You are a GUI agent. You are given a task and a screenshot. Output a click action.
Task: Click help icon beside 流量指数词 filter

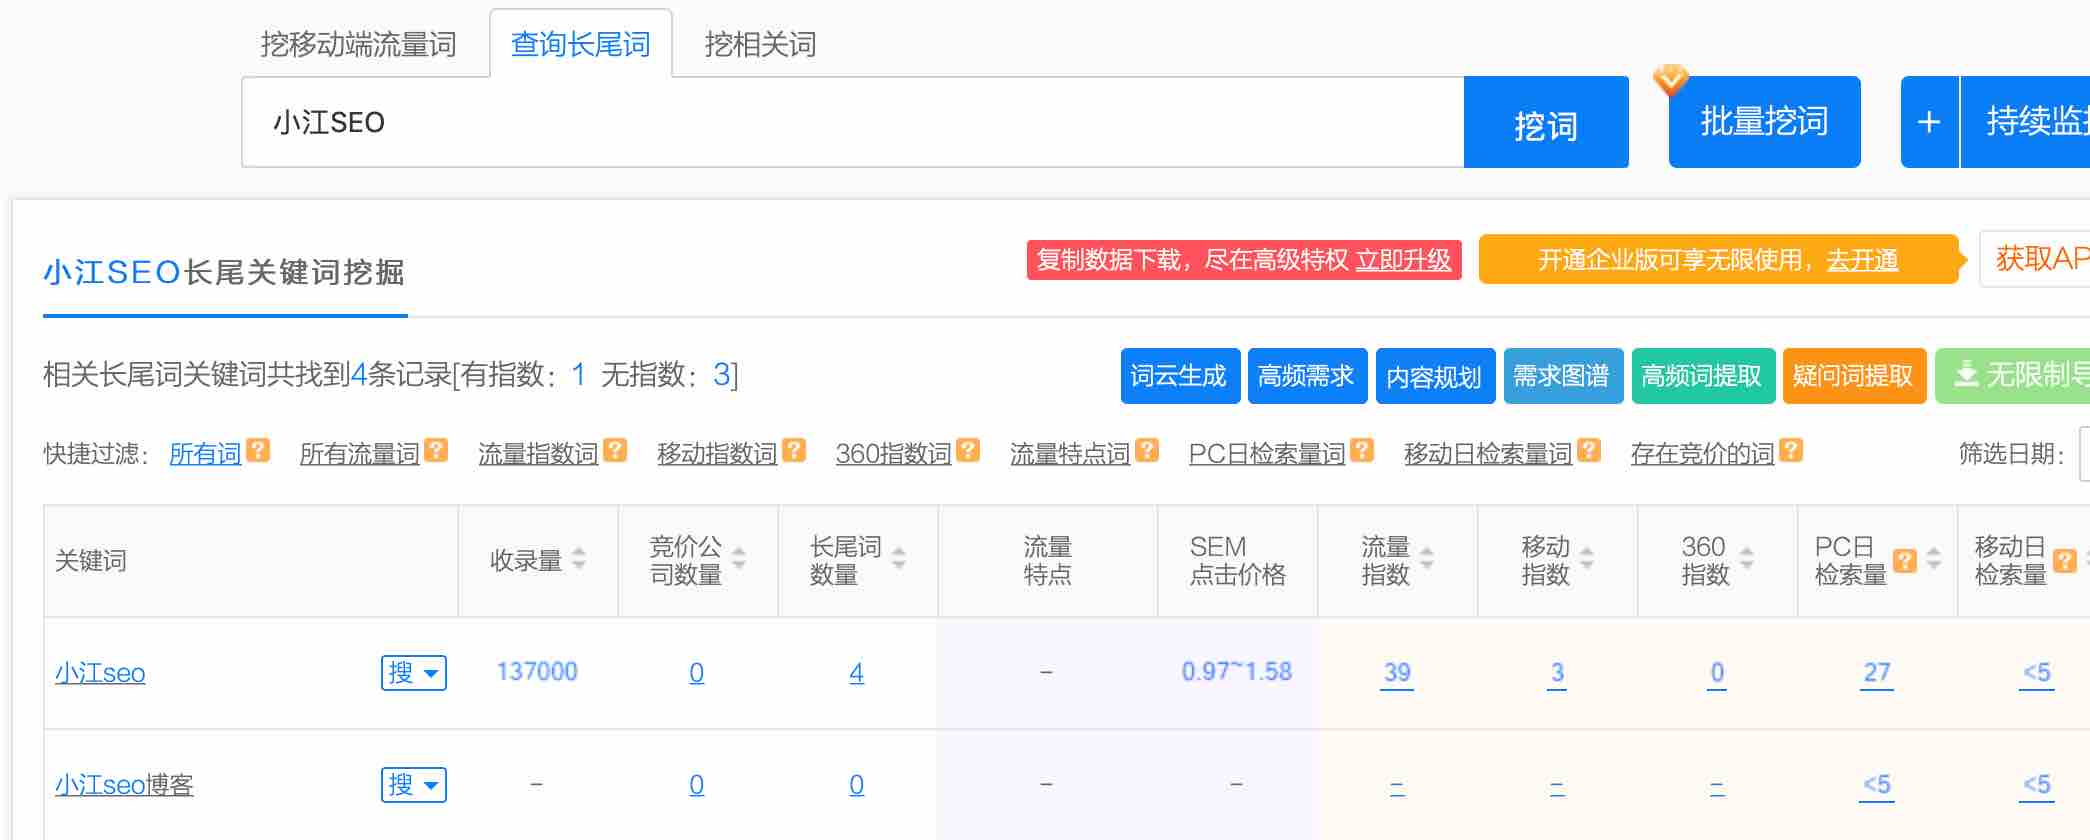tap(615, 451)
